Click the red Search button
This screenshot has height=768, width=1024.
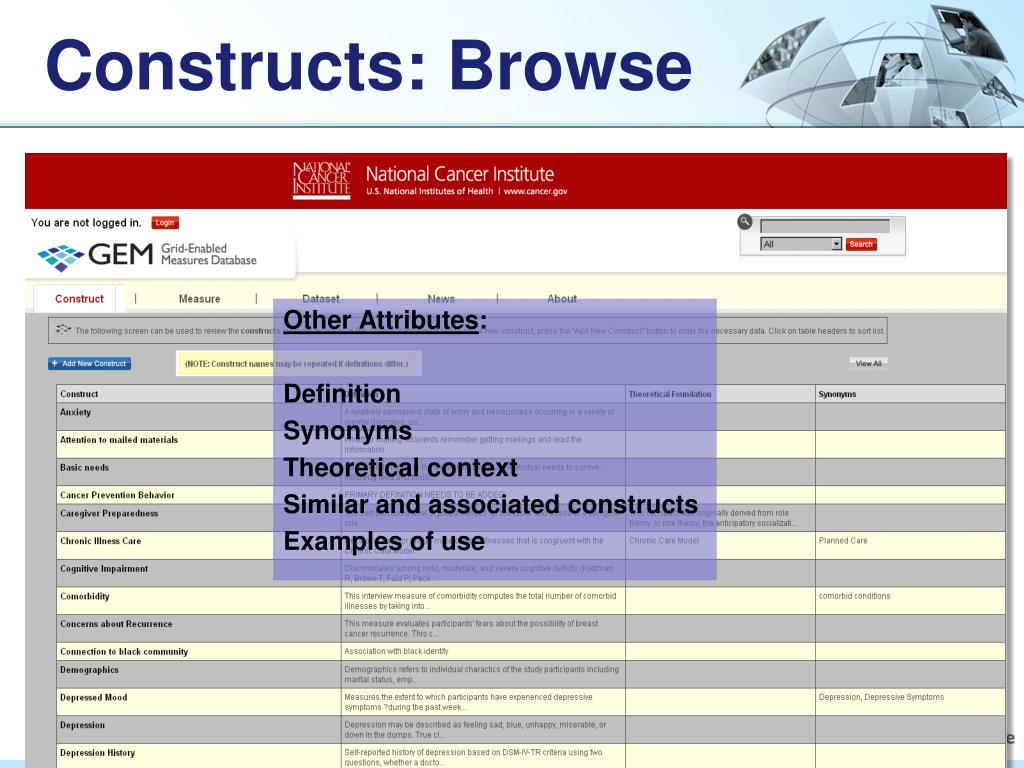point(861,244)
